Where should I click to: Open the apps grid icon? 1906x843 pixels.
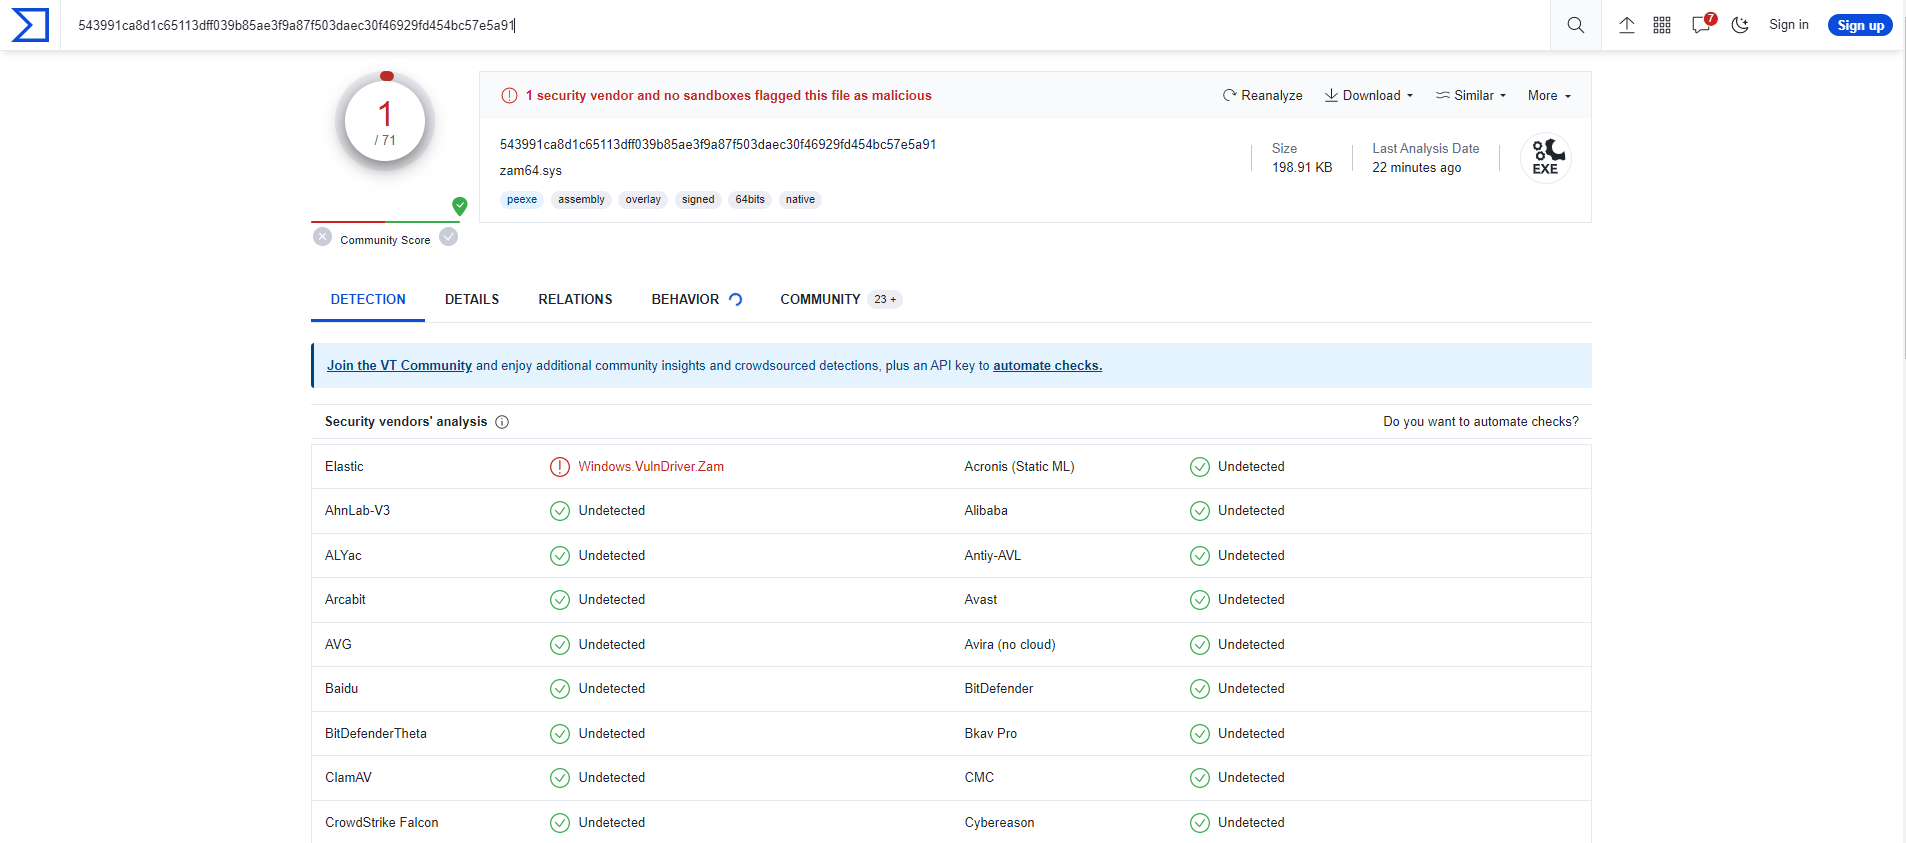1662,25
